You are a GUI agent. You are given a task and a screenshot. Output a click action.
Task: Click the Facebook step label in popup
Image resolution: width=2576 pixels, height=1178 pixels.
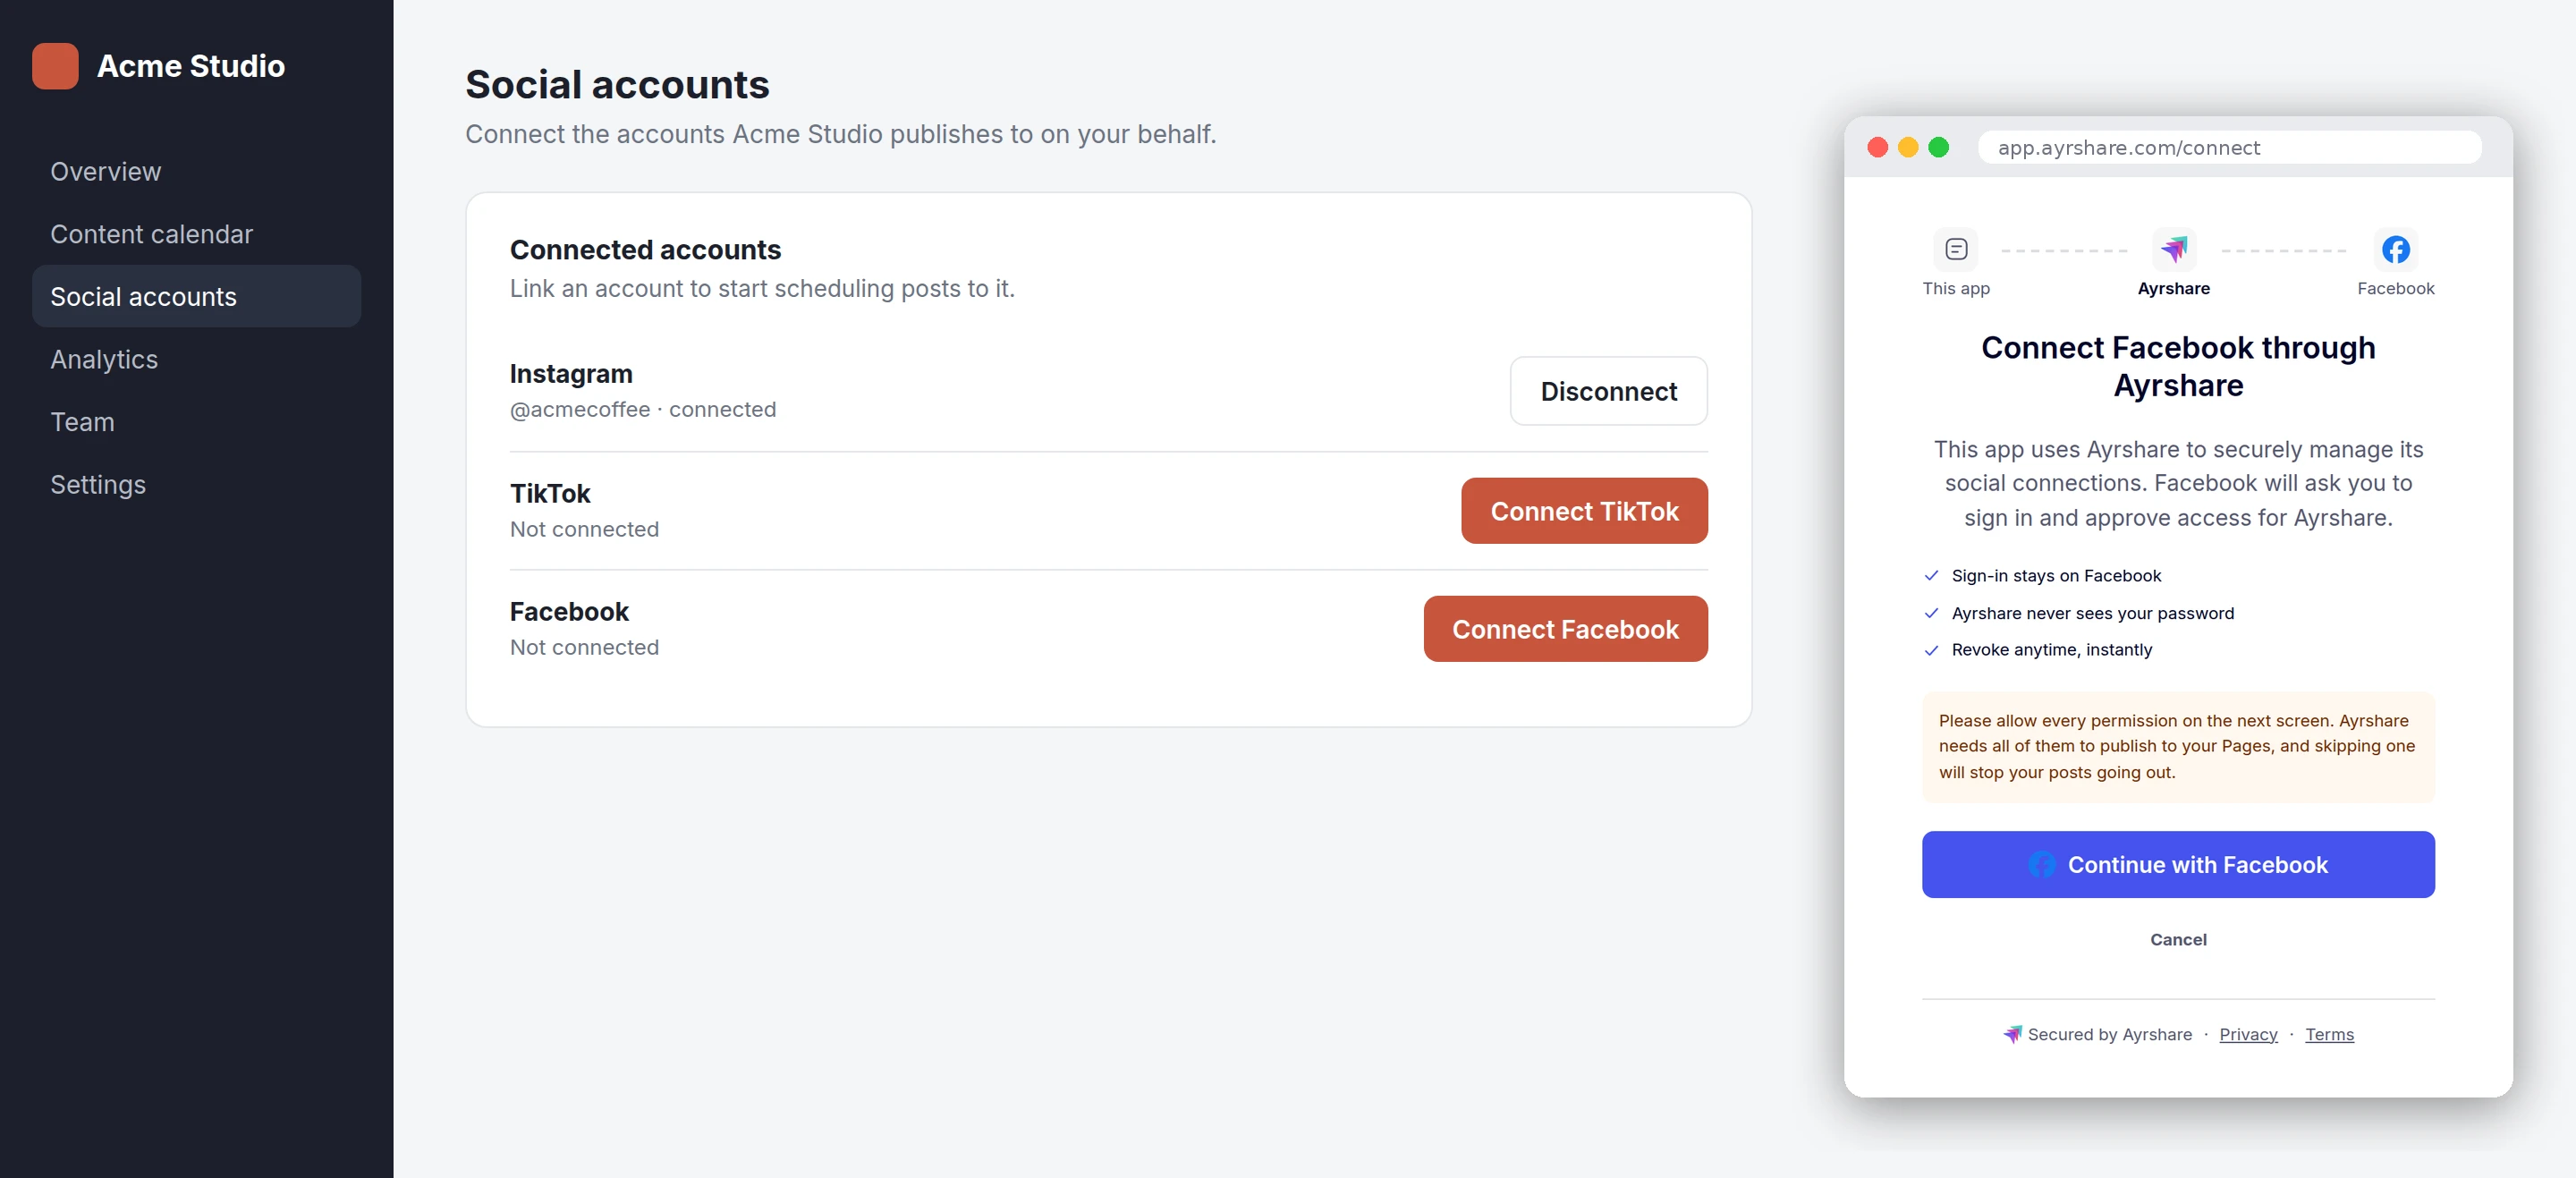[2395, 288]
